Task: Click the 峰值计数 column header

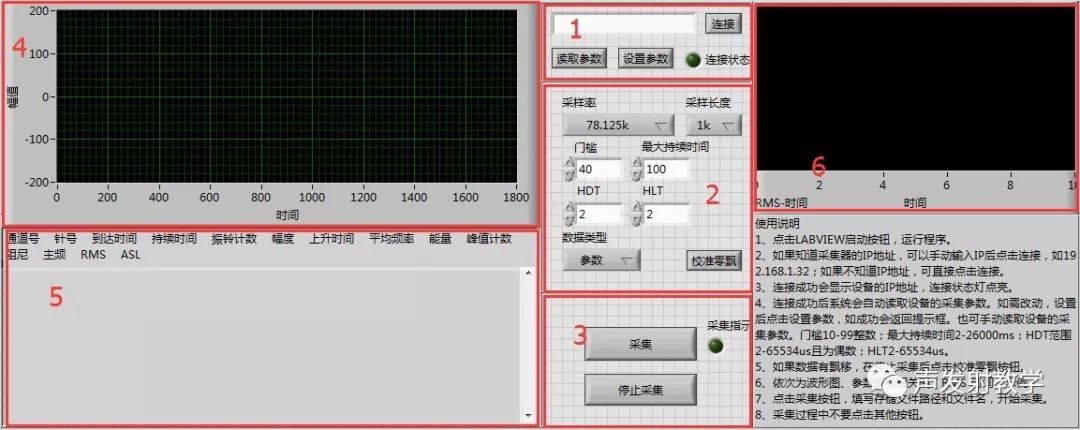Action: 489,238
